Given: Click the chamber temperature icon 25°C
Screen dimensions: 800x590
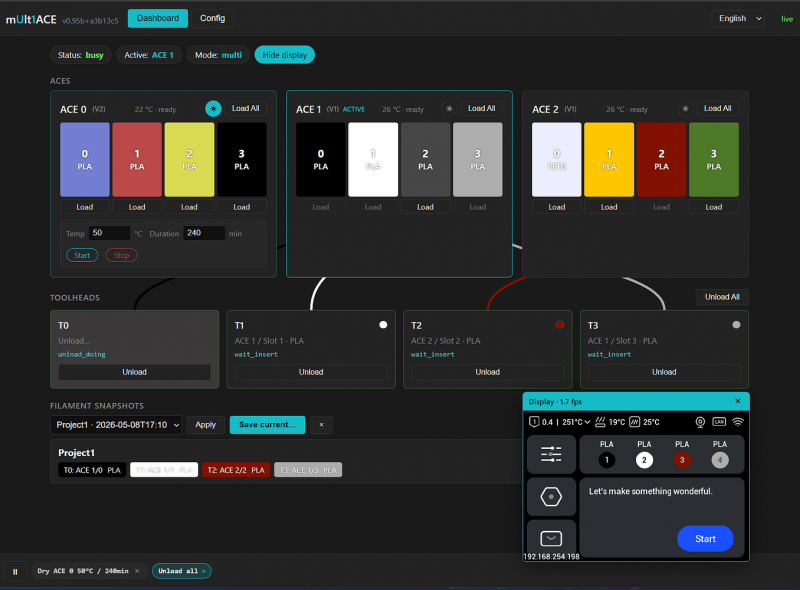Looking at the screenshot, I should (634, 422).
